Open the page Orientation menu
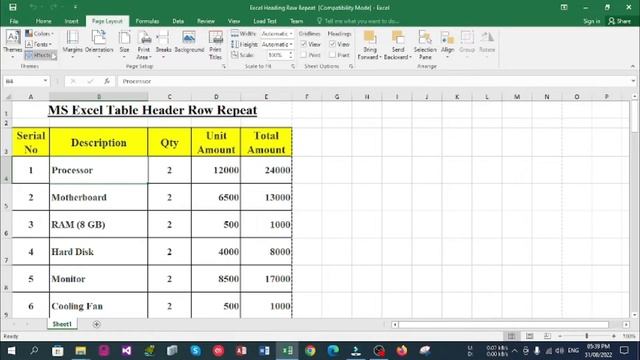The width and height of the screenshot is (640, 360). [x=99, y=44]
